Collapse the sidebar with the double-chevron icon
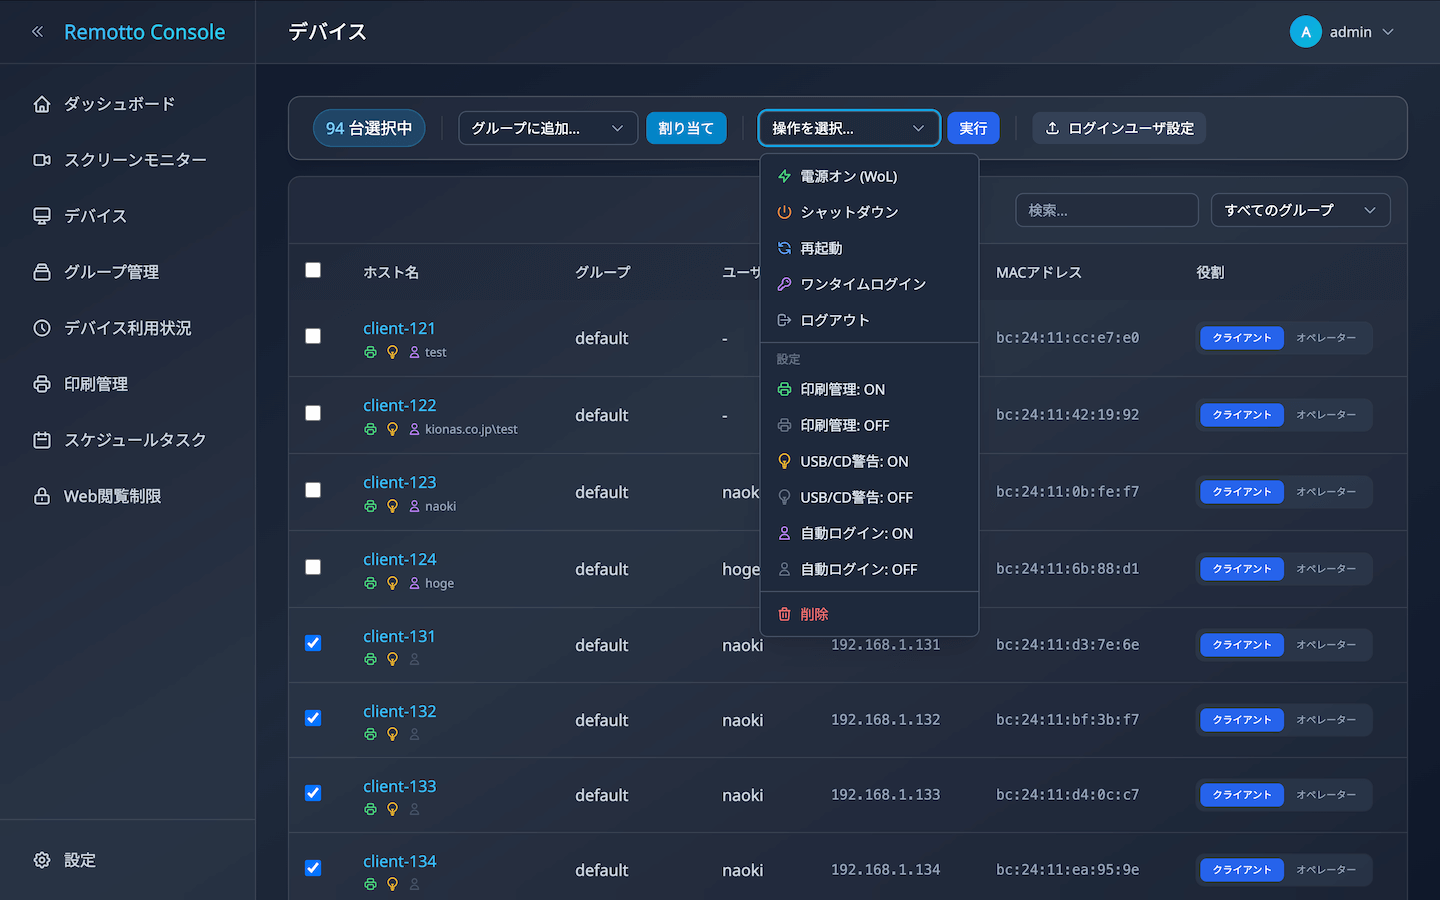The image size is (1440, 900). coord(38,32)
